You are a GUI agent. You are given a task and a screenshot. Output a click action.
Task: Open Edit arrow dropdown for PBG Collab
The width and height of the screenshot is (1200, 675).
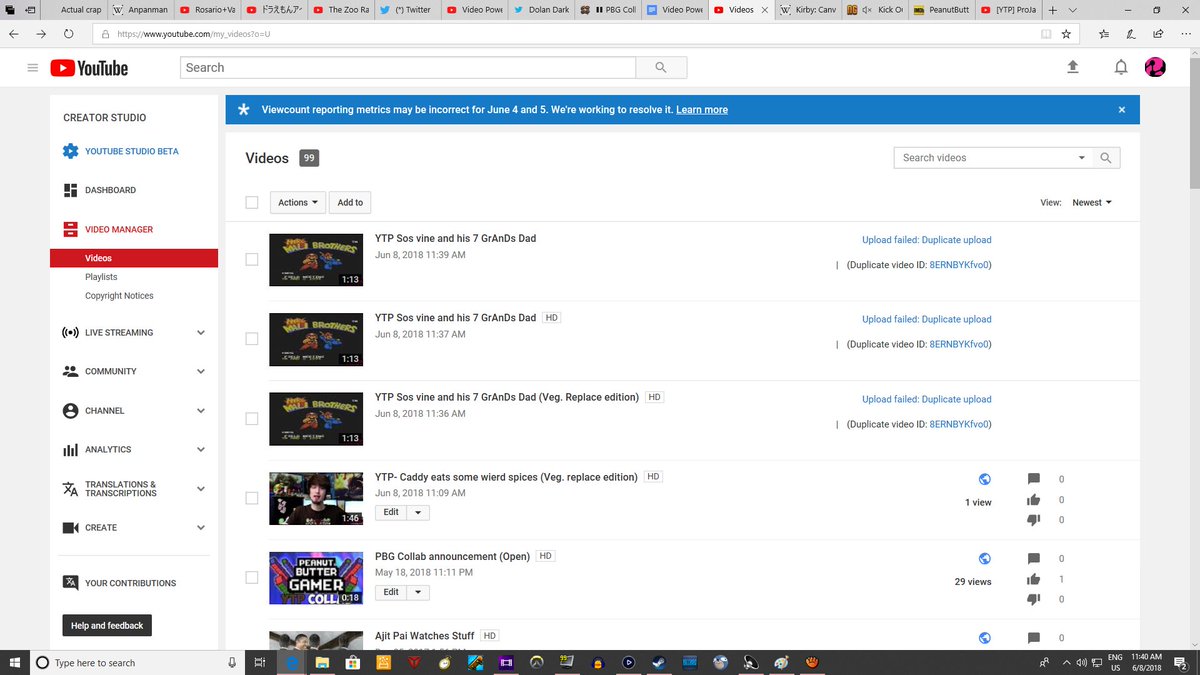pos(418,592)
